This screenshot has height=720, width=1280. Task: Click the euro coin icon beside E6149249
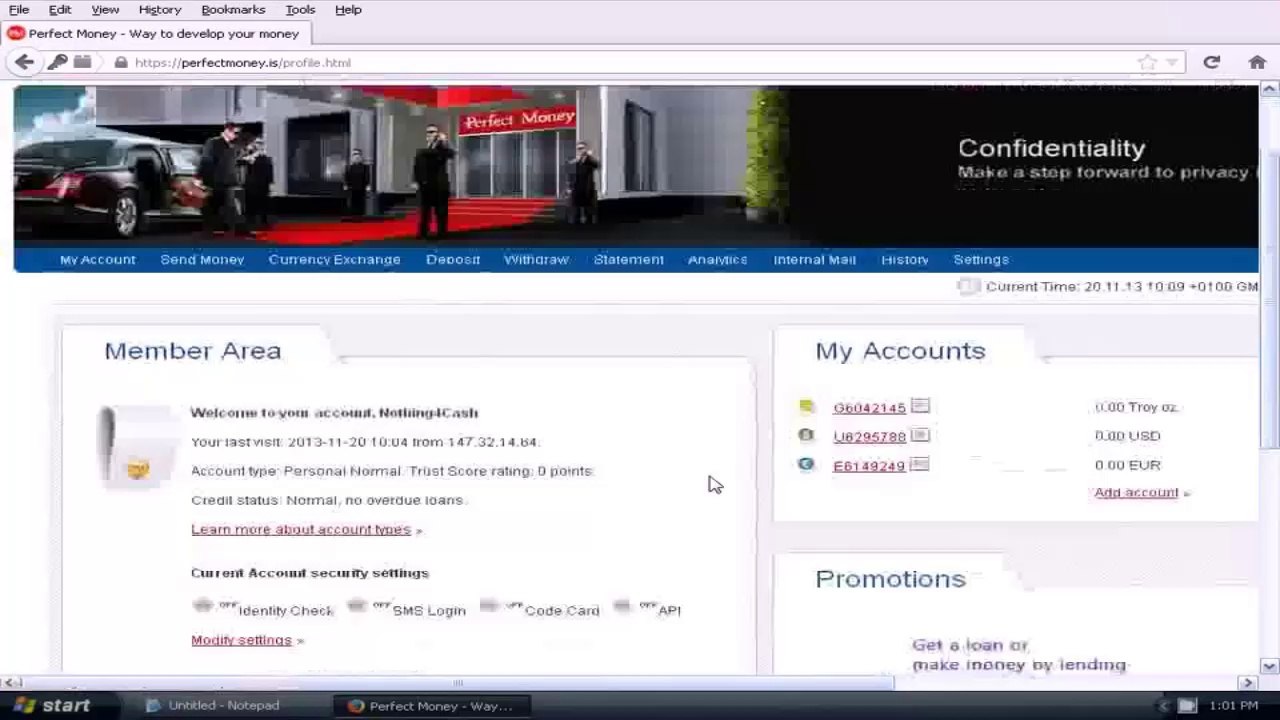coord(807,464)
